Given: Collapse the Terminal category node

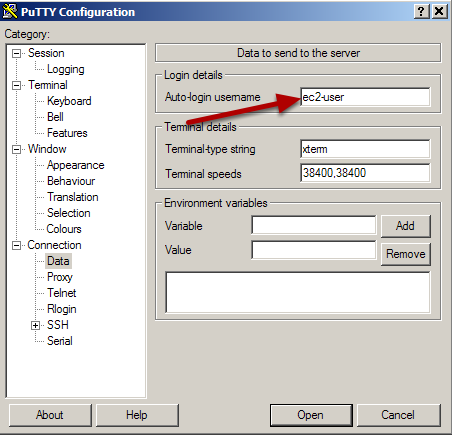Looking at the screenshot, I should click(x=16, y=85).
